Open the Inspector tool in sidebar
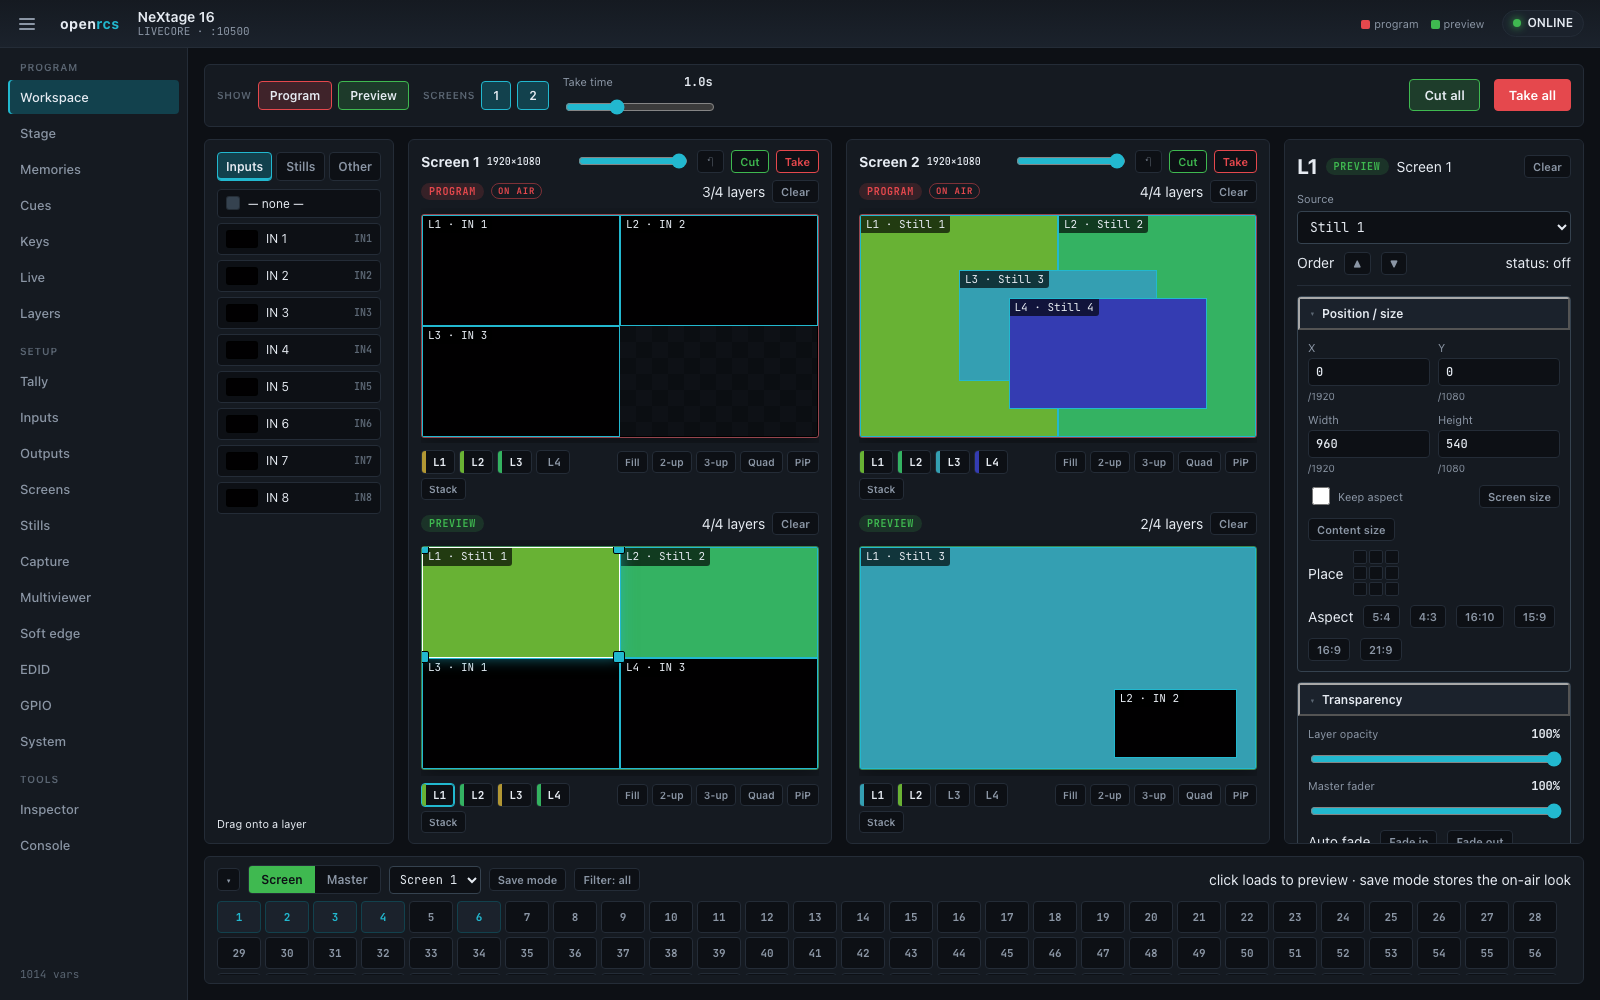The width and height of the screenshot is (1600, 1000). point(93,809)
